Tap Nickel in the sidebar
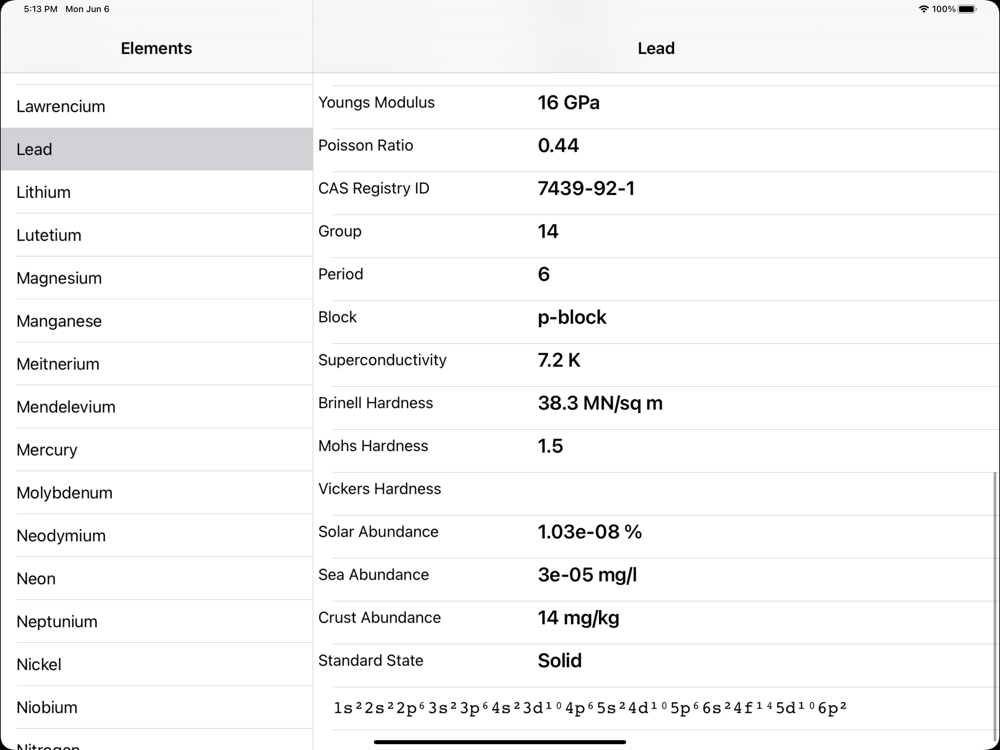The image size is (1000, 750). coord(39,665)
